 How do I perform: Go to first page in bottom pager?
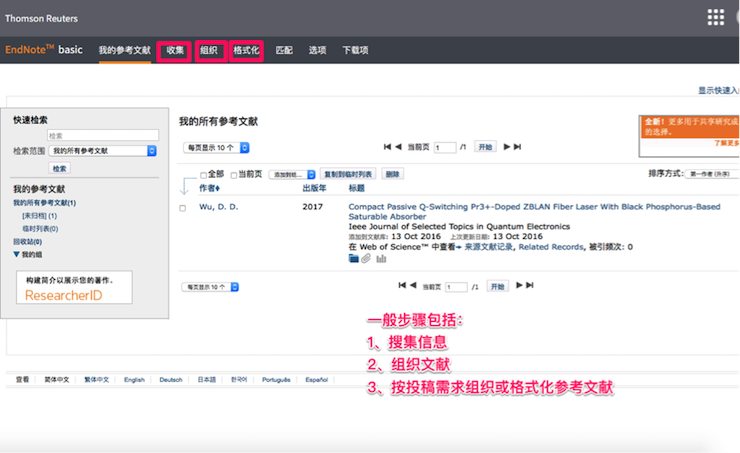(402, 285)
